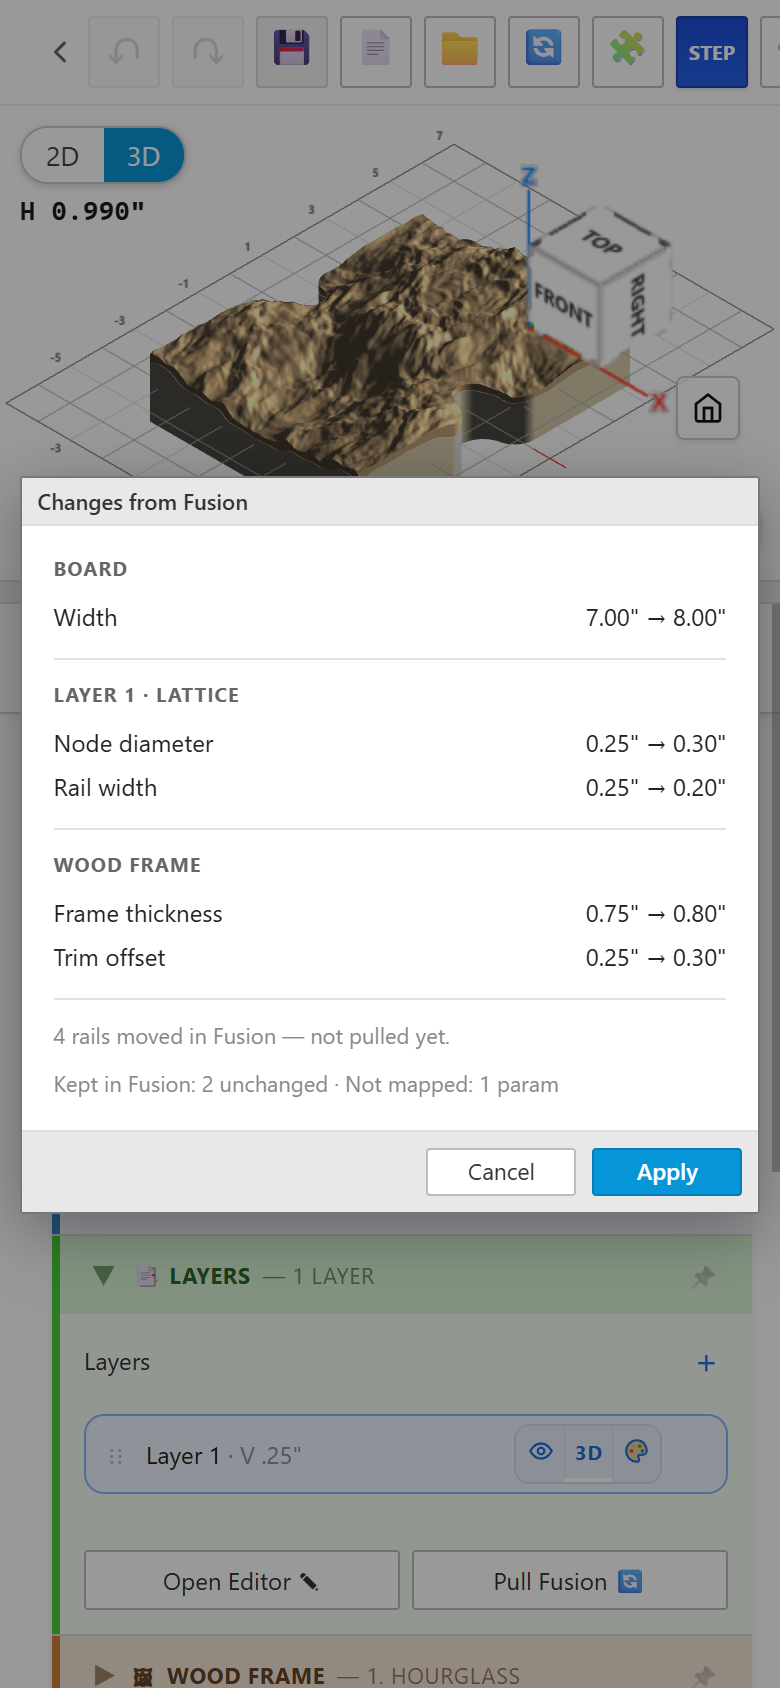The width and height of the screenshot is (780, 1688).
Task: Export using the STEP button
Action: pos(712,52)
